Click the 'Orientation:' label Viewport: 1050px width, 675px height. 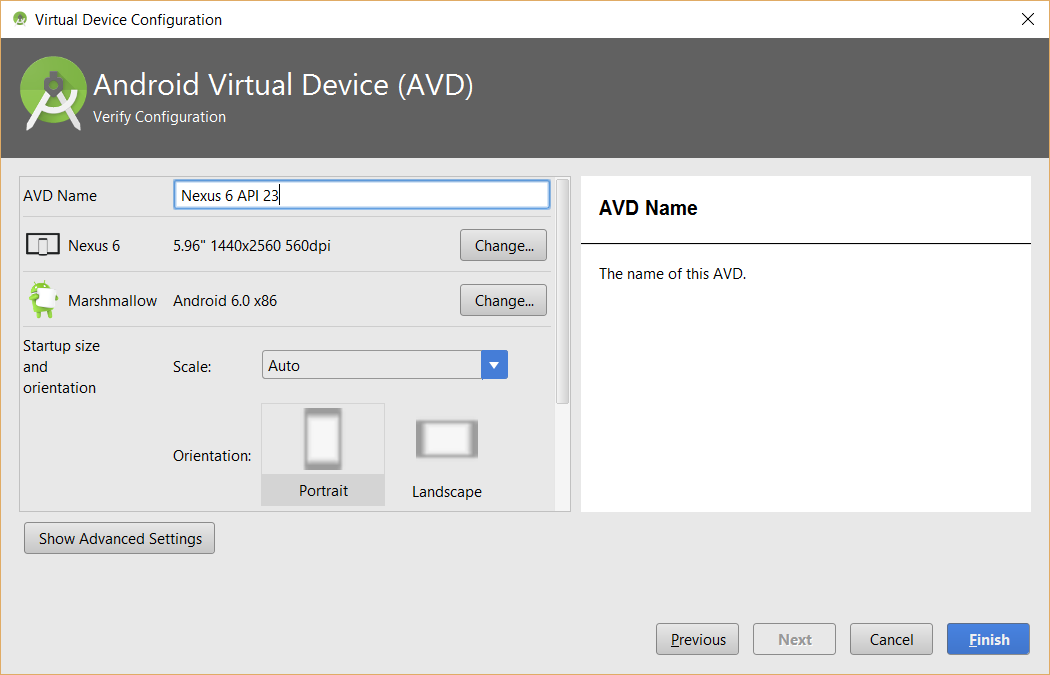(212, 456)
